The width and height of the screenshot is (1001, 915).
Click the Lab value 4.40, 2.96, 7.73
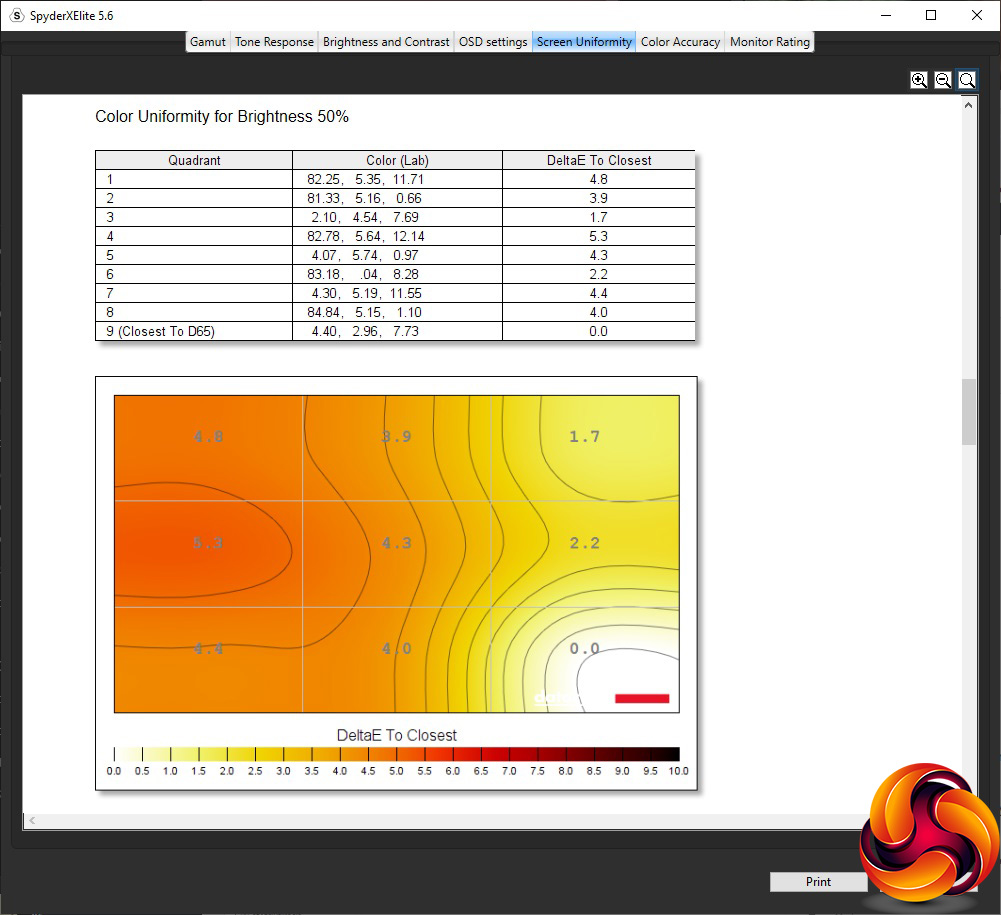coord(365,331)
